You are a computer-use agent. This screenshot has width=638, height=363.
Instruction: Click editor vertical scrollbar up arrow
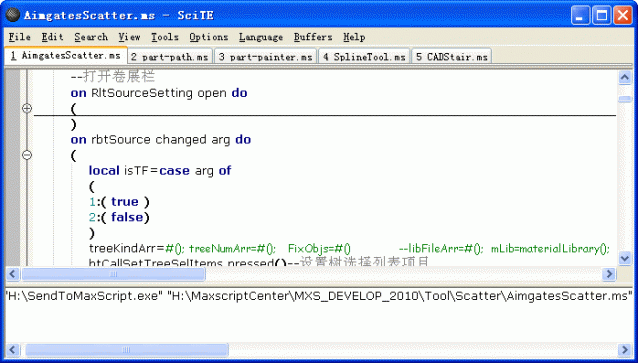[x=625, y=77]
